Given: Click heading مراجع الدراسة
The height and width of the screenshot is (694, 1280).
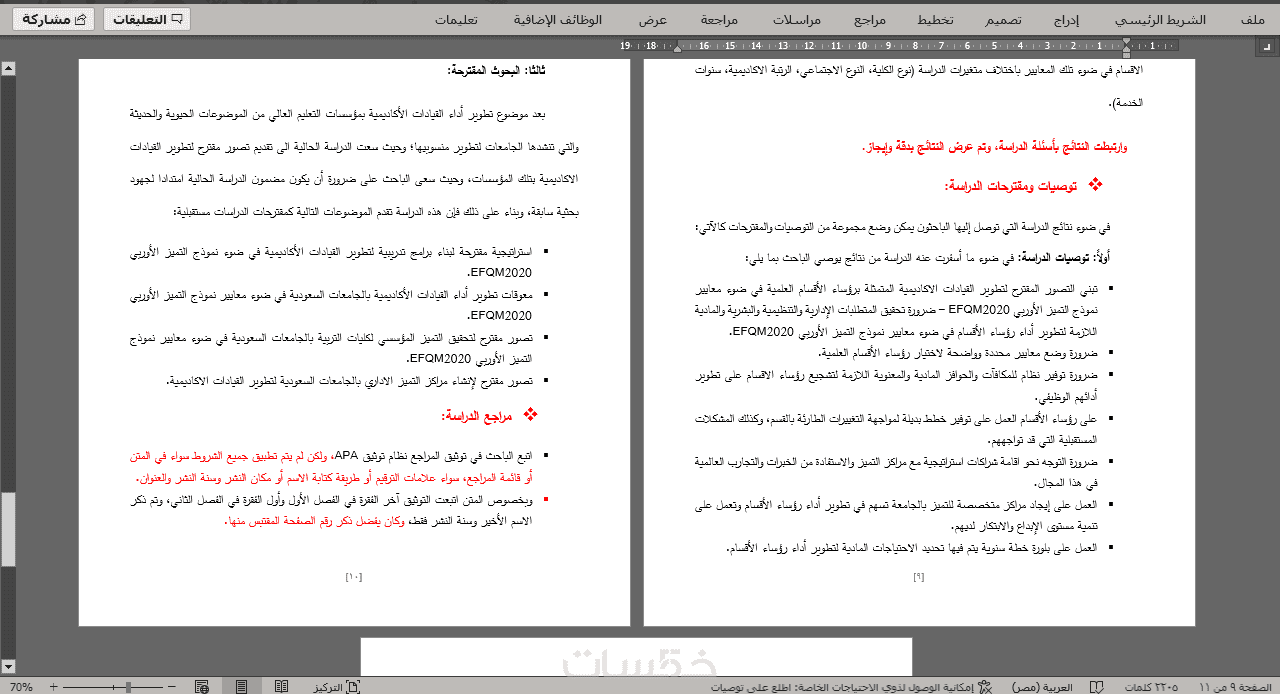Looking at the screenshot, I should pos(476,415).
